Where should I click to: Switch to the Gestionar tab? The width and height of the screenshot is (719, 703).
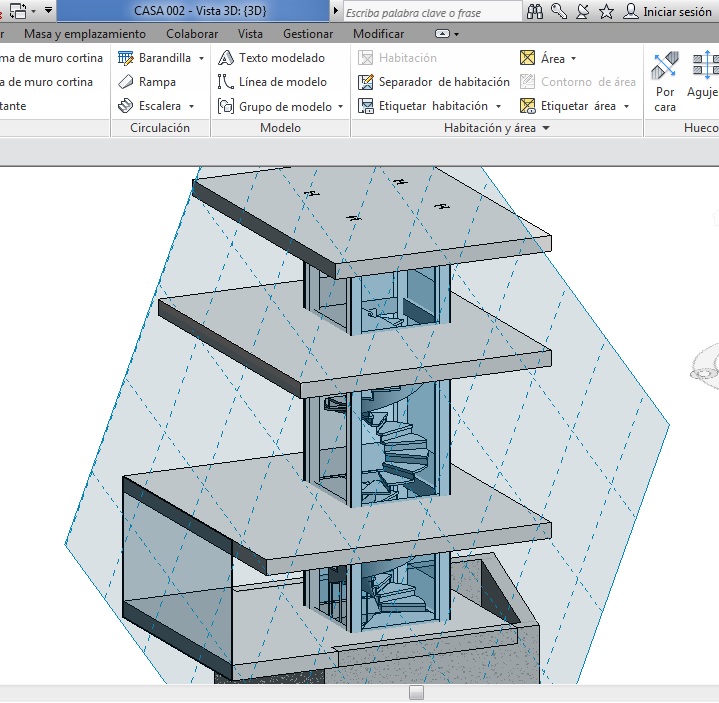tap(308, 34)
